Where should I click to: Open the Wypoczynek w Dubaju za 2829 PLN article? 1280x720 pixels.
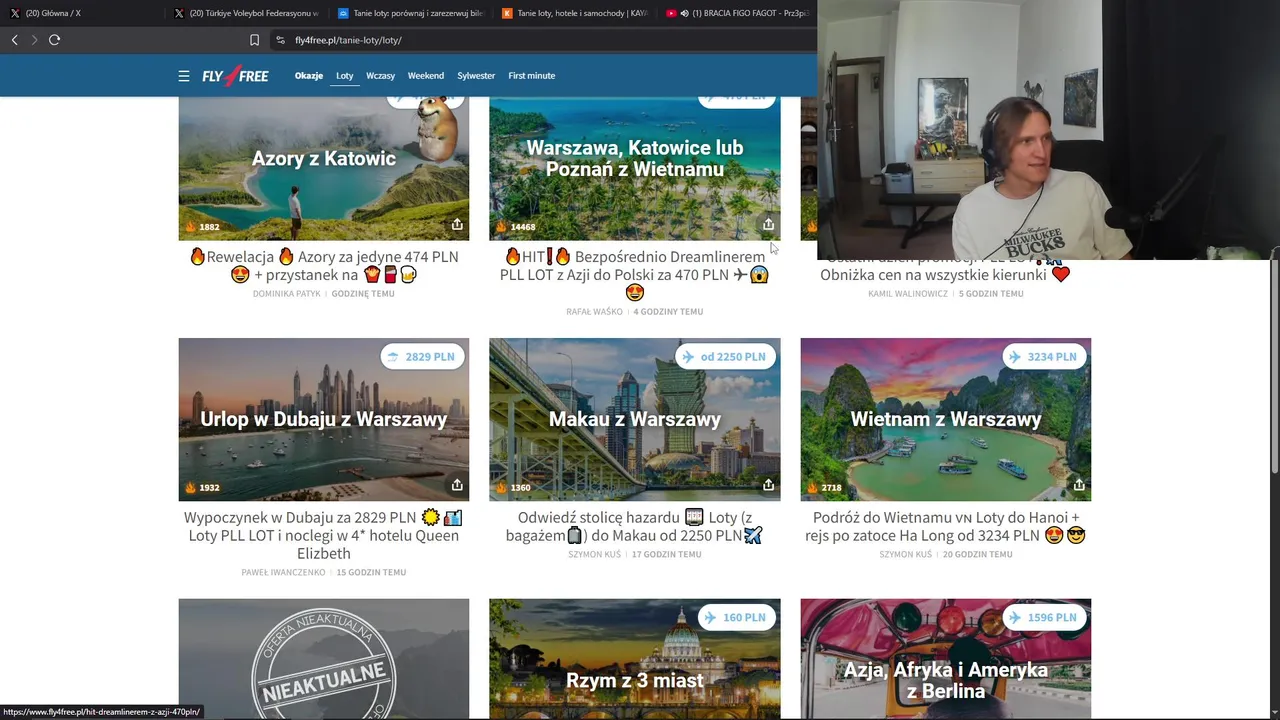pyautogui.click(x=324, y=535)
